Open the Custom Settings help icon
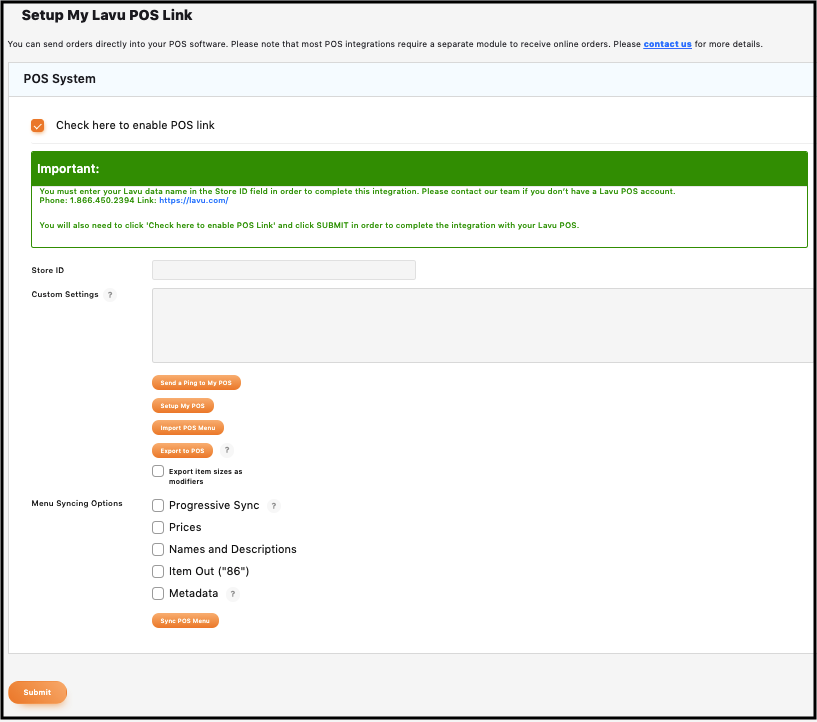This screenshot has width=817, height=722. click(110, 294)
